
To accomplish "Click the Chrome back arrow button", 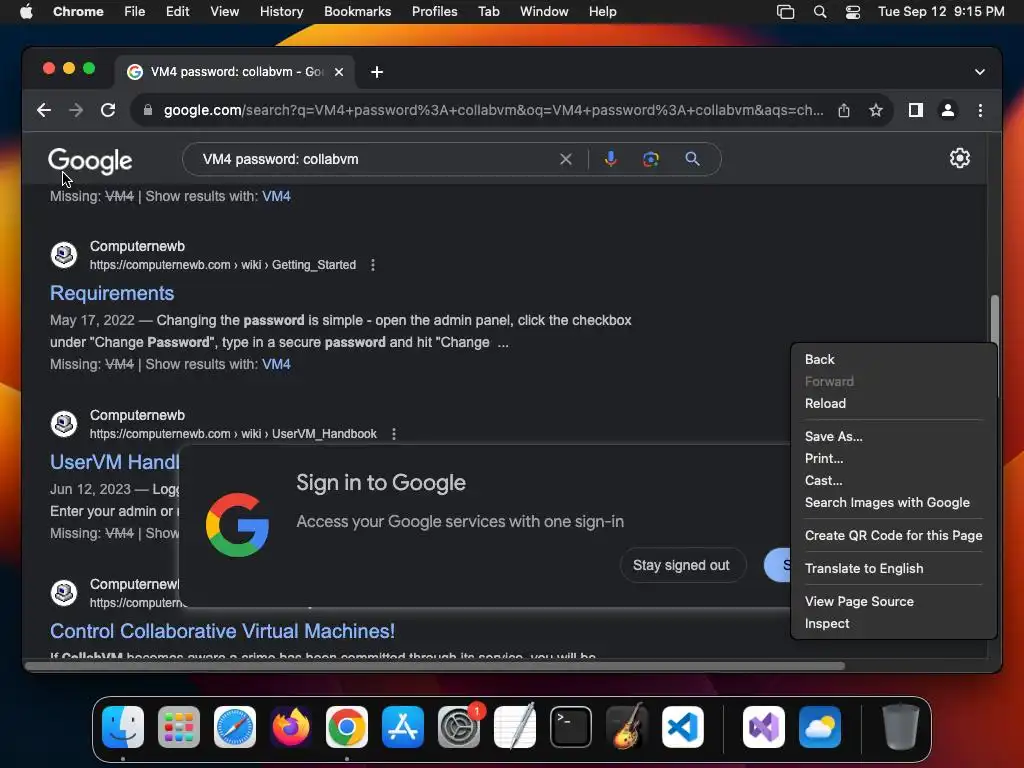I will (x=44, y=110).
